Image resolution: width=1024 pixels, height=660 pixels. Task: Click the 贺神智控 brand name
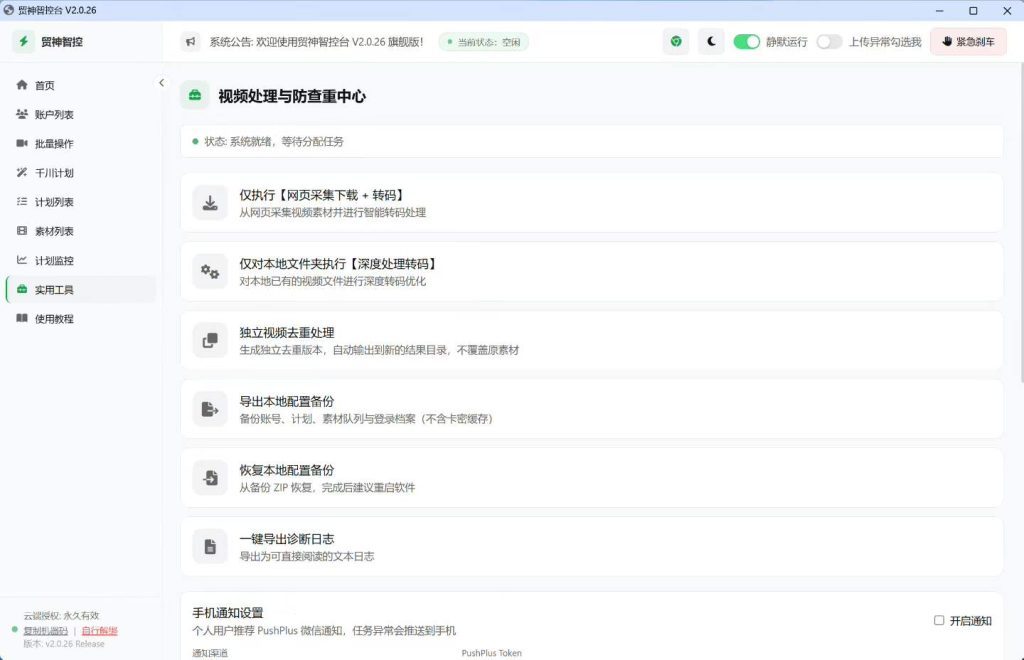click(61, 42)
